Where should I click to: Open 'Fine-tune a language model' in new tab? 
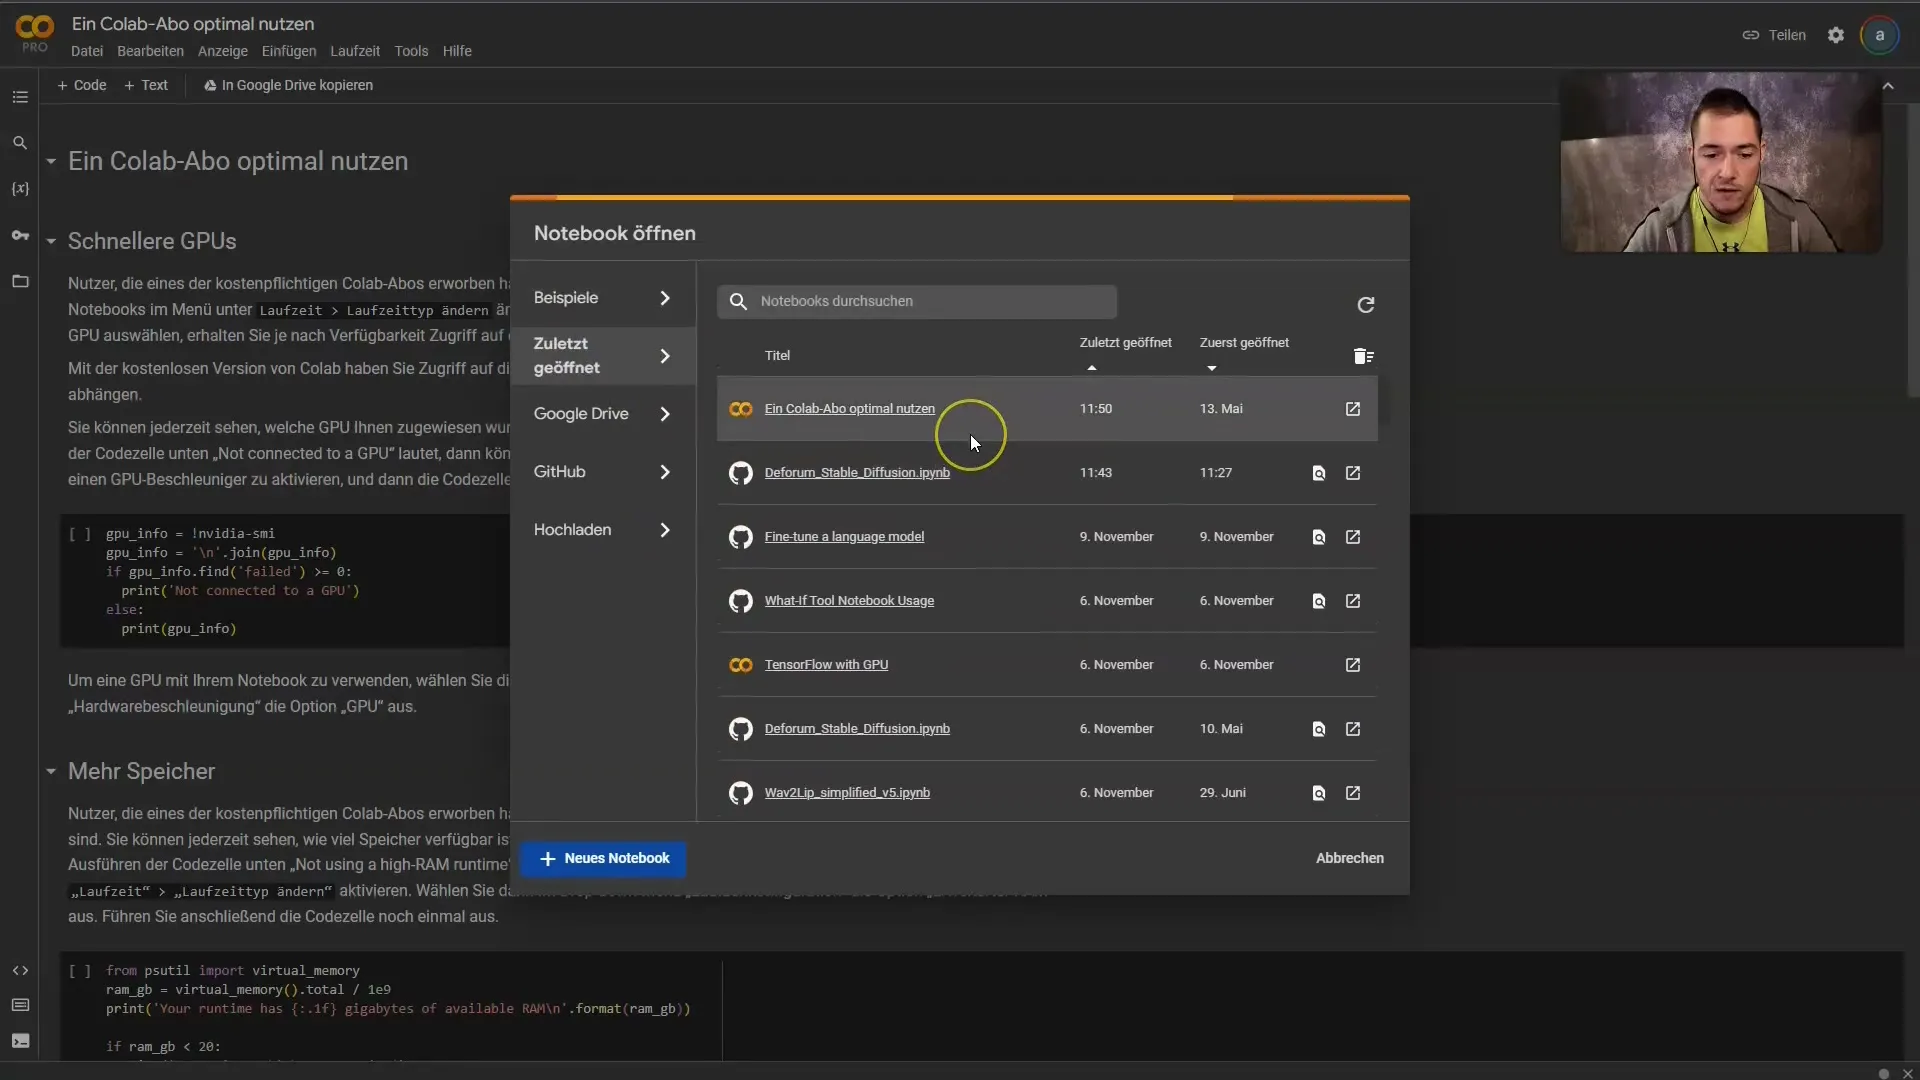[x=1353, y=537]
